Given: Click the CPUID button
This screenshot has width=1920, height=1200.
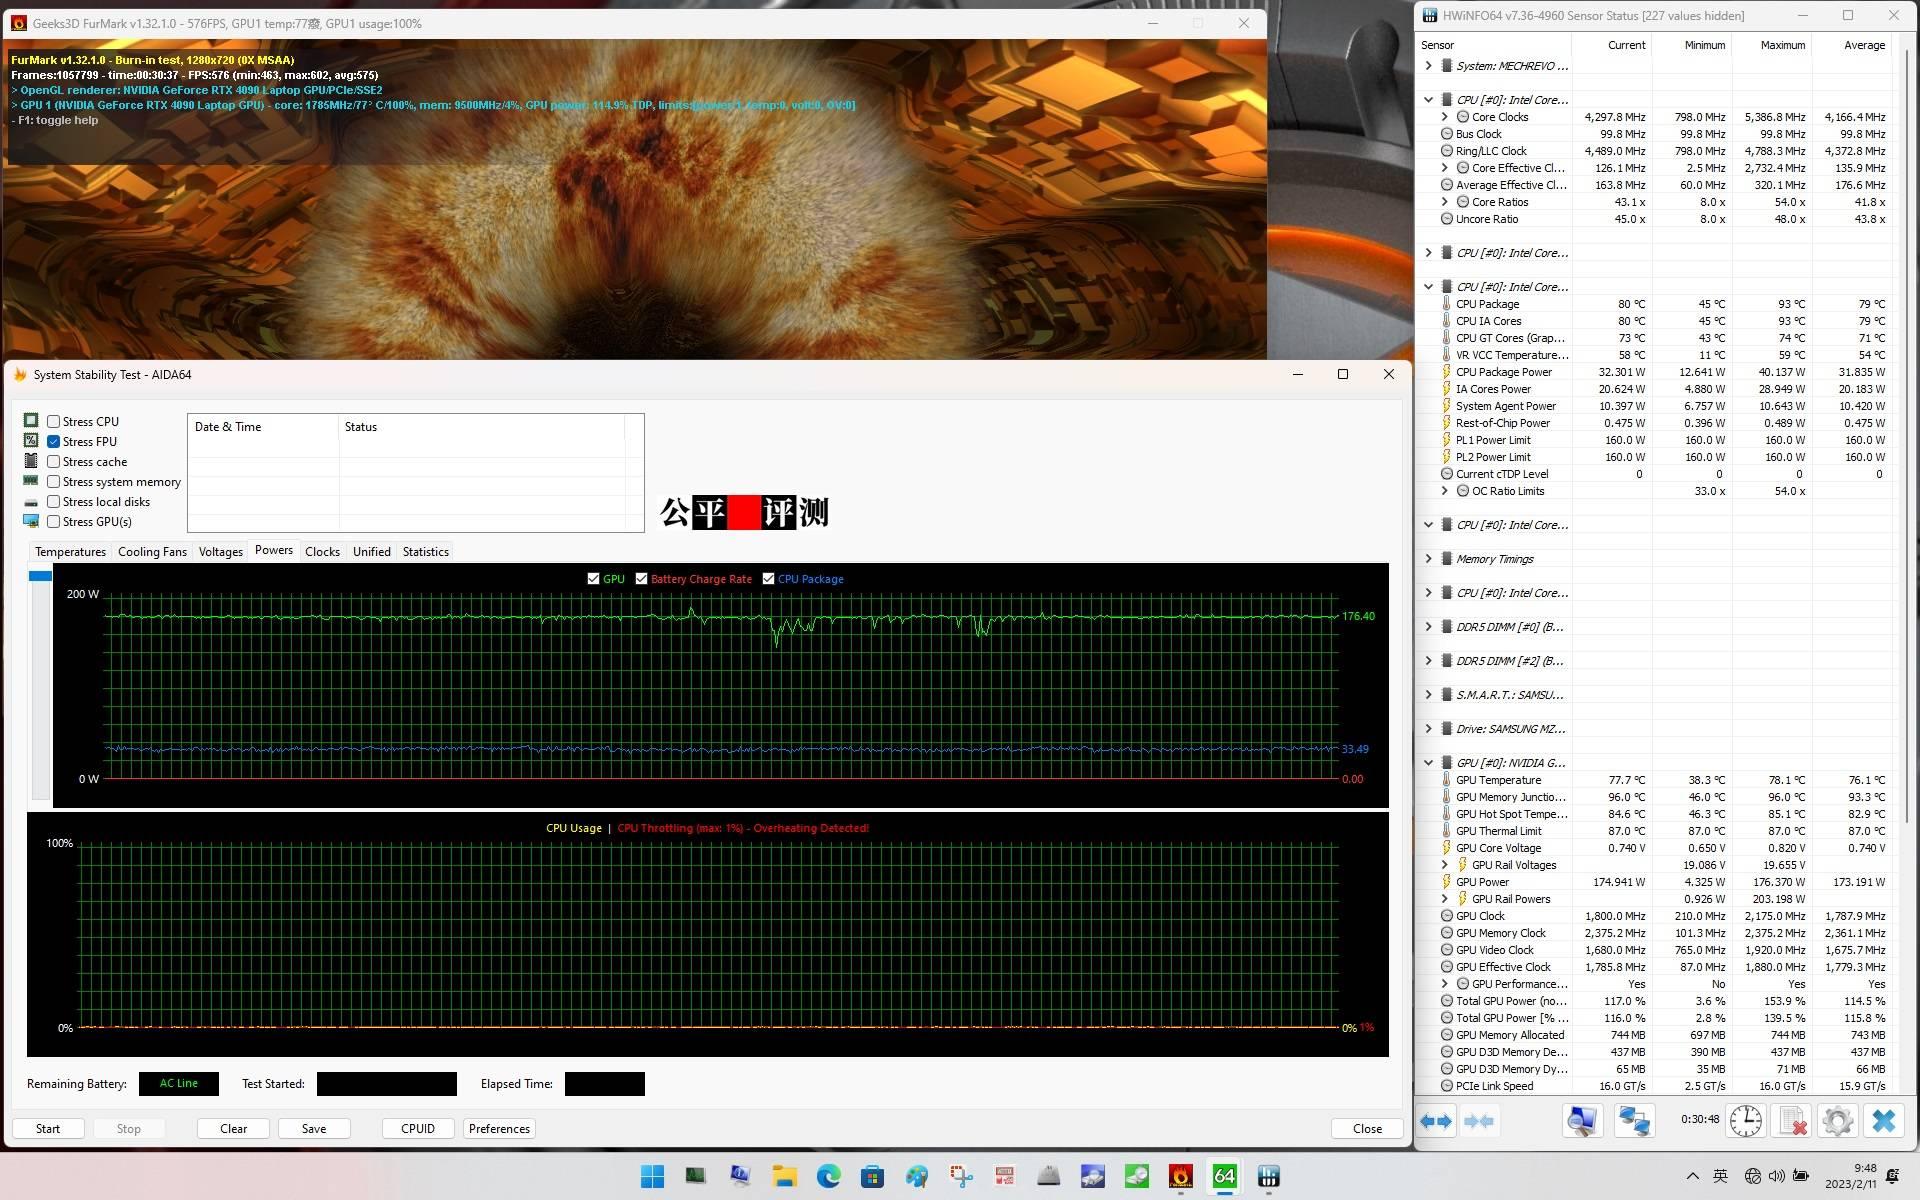Looking at the screenshot, I should [x=417, y=1129].
